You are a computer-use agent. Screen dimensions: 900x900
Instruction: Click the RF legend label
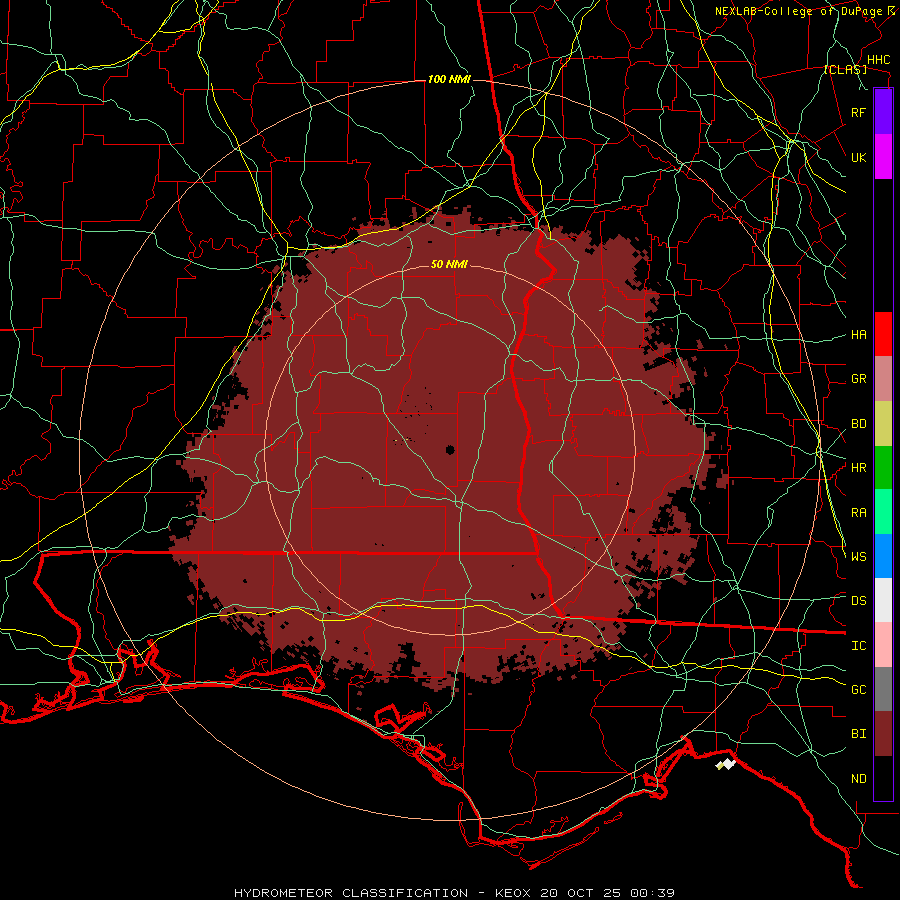(x=859, y=112)
